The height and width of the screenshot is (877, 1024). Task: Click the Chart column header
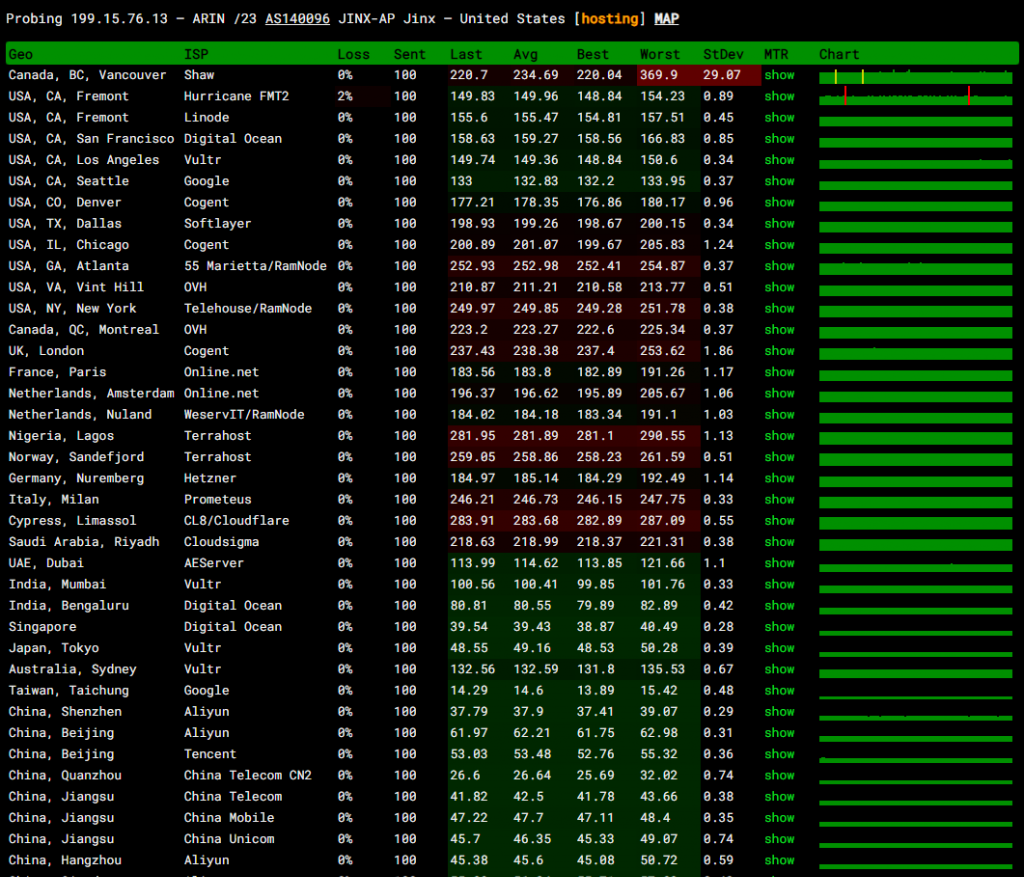(839, 54)
